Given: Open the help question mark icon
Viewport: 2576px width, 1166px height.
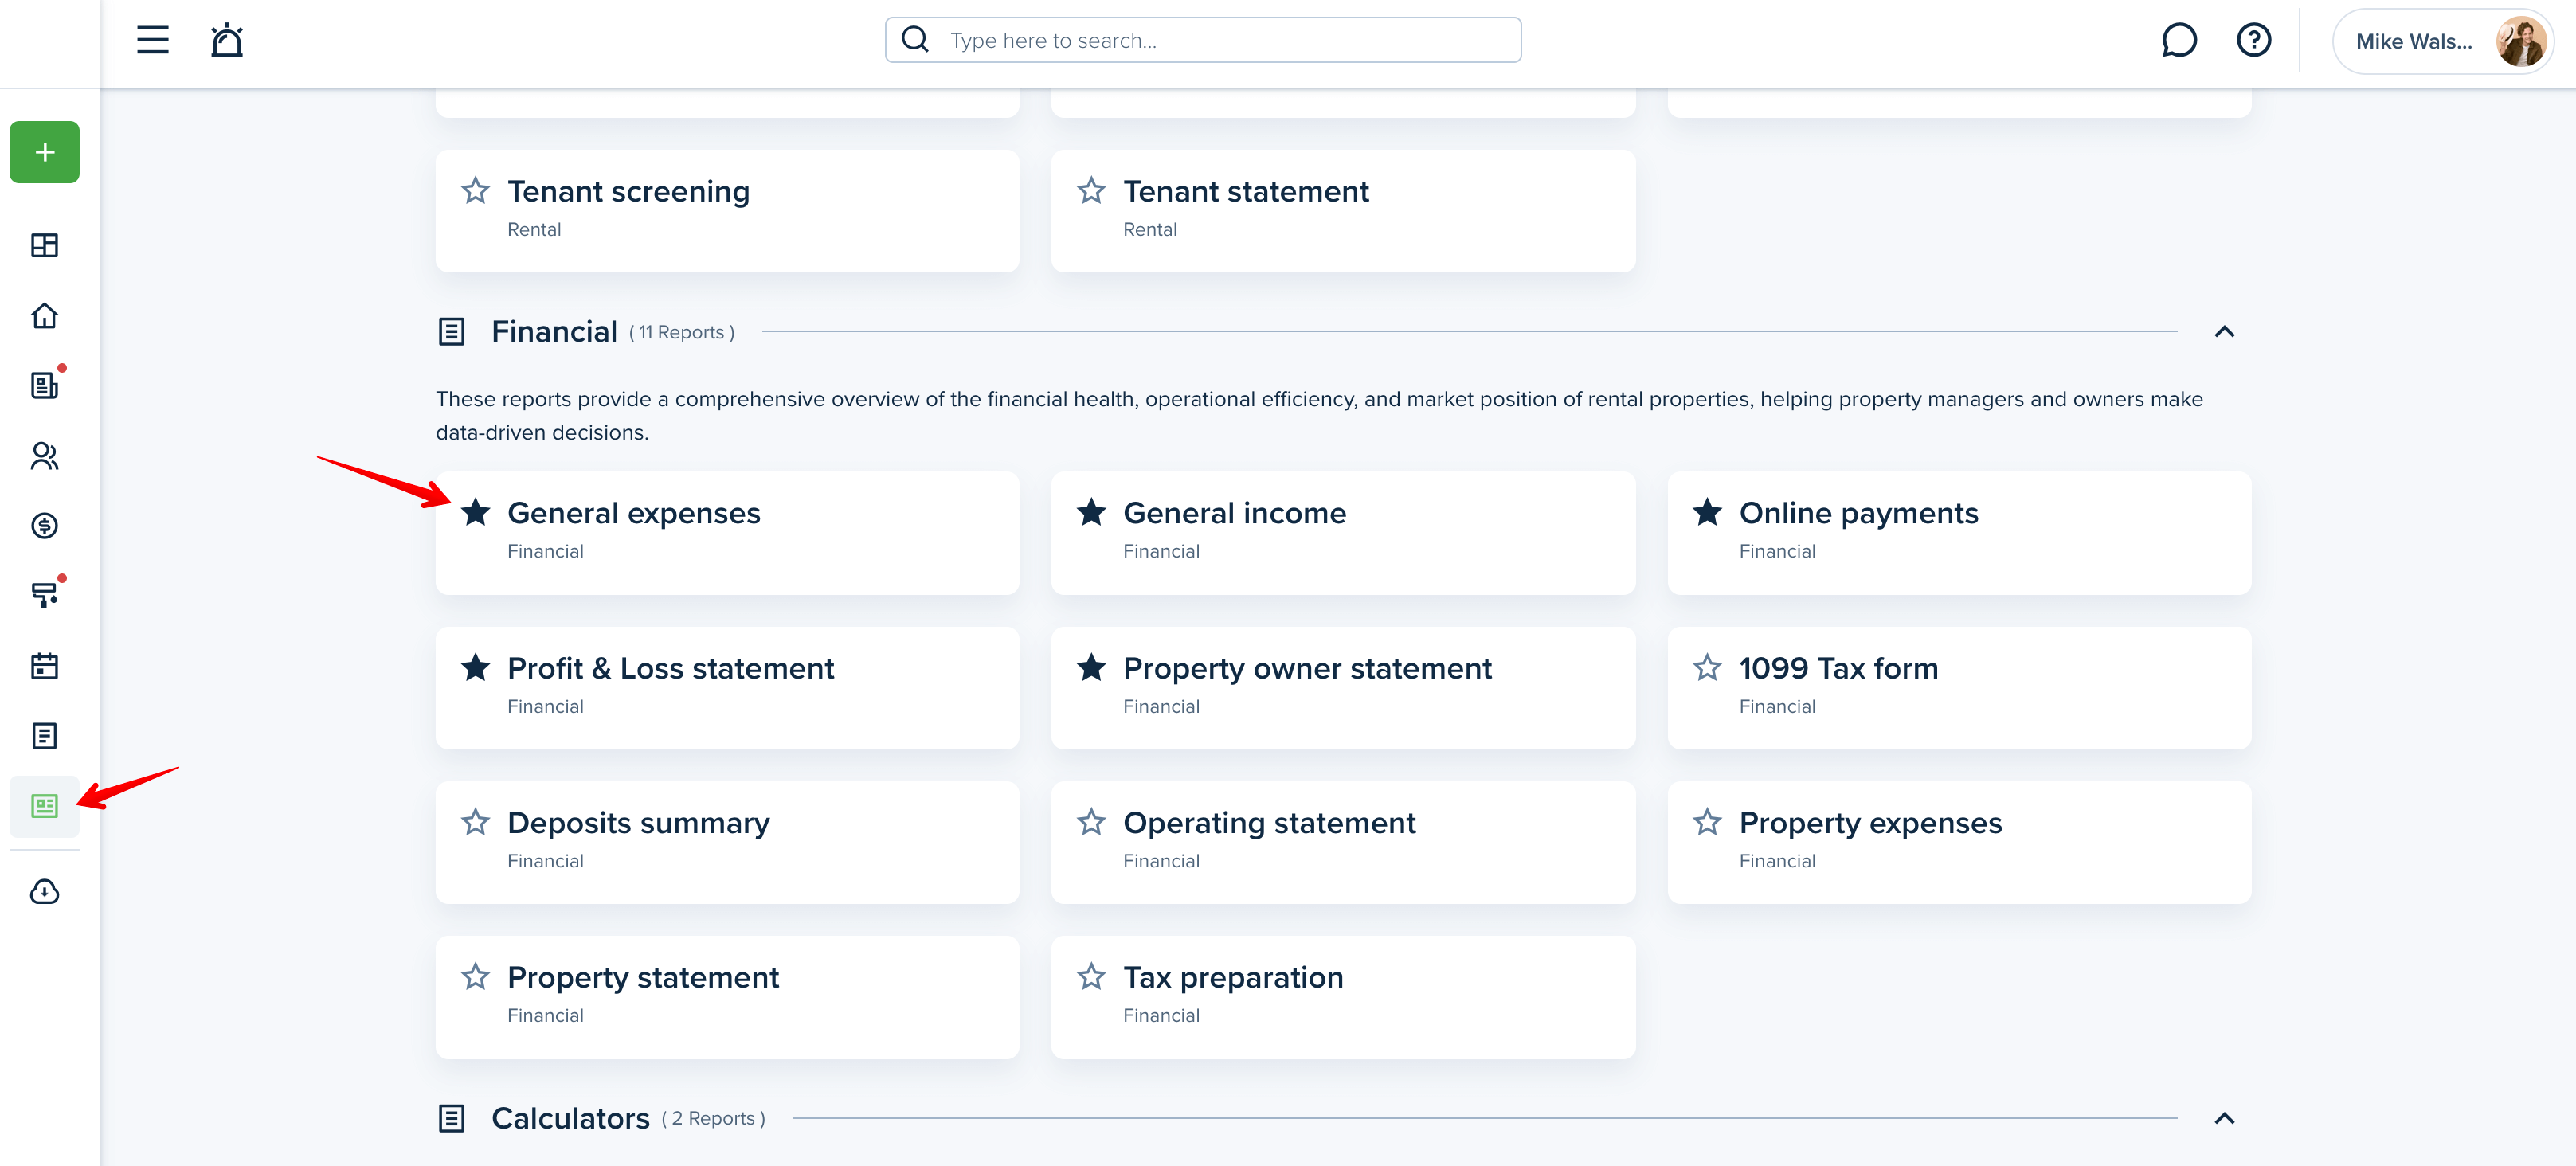Looking at the screenshot, I should pos(2253,40).
